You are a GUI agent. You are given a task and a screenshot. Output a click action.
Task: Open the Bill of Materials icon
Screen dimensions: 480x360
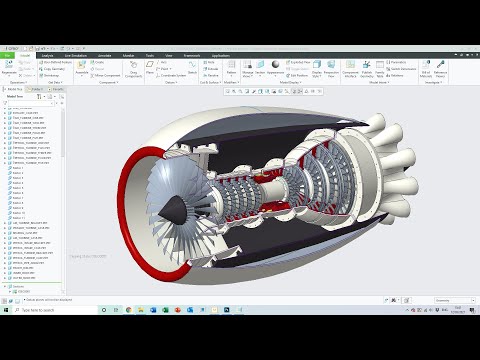pos(426,65)
